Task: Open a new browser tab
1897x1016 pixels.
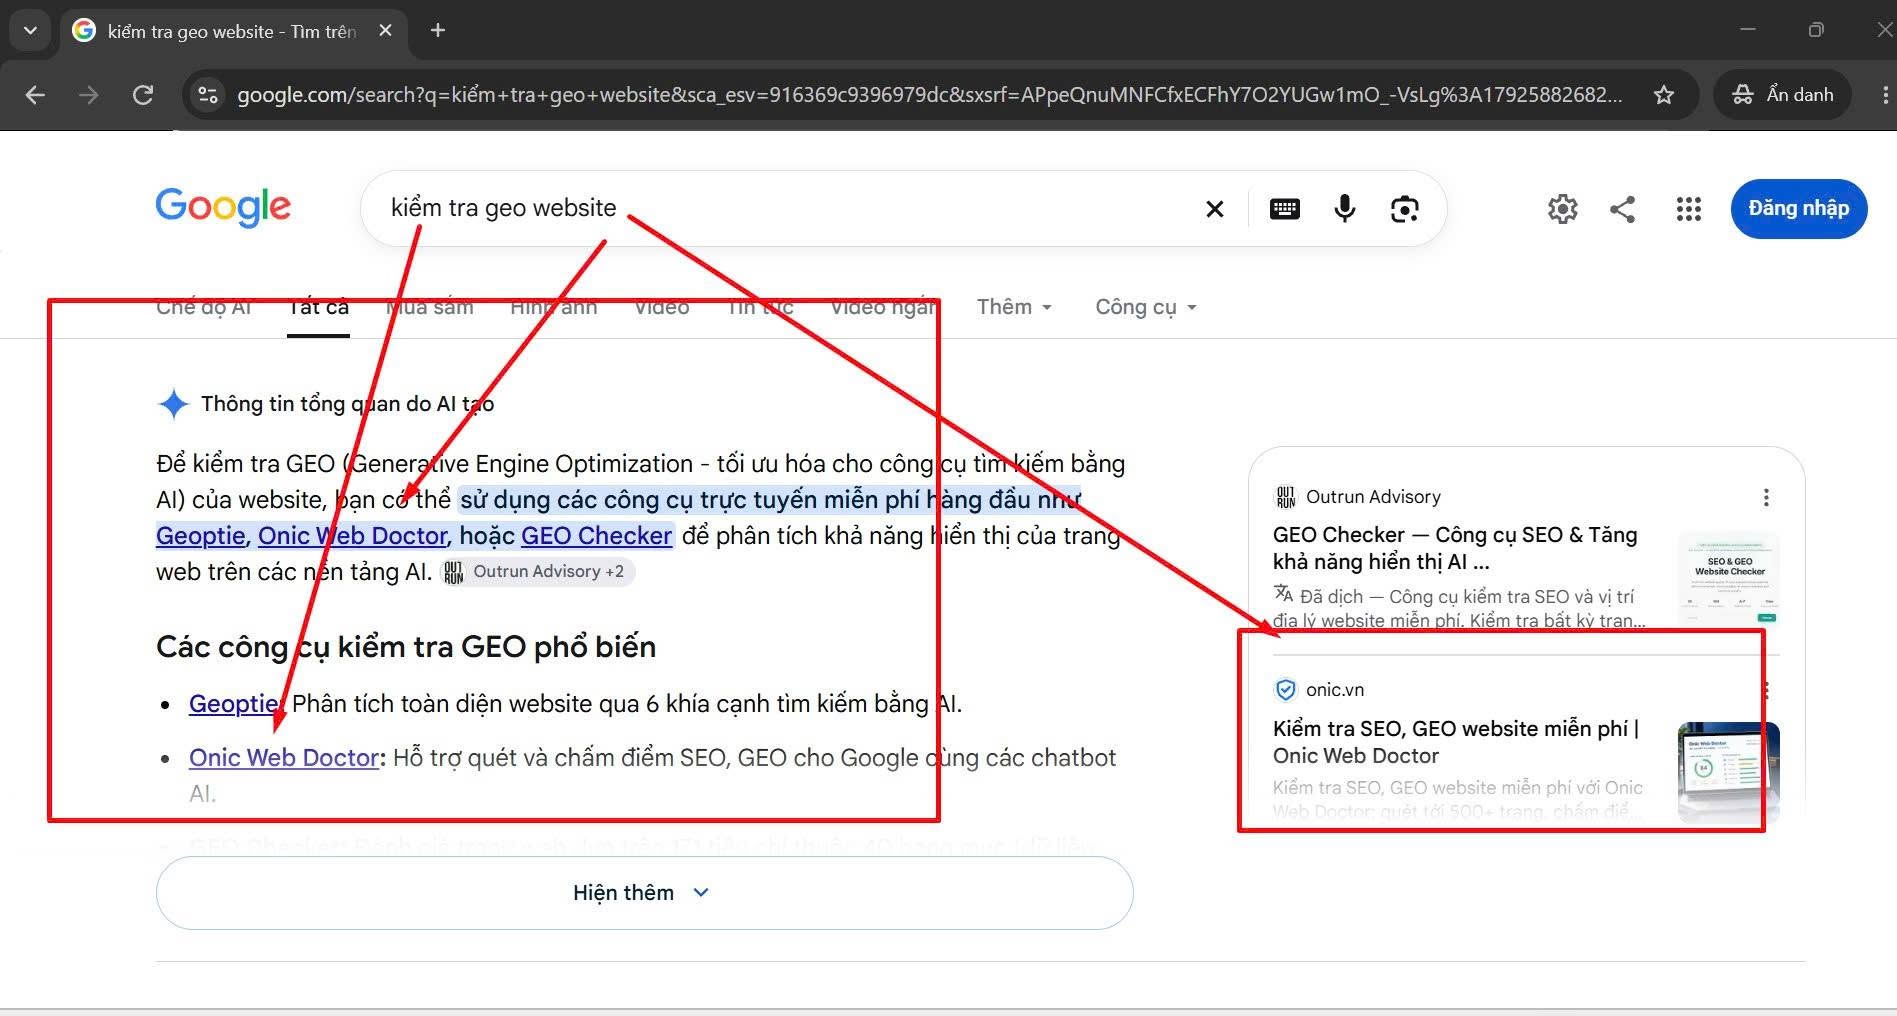Action: 438,31
